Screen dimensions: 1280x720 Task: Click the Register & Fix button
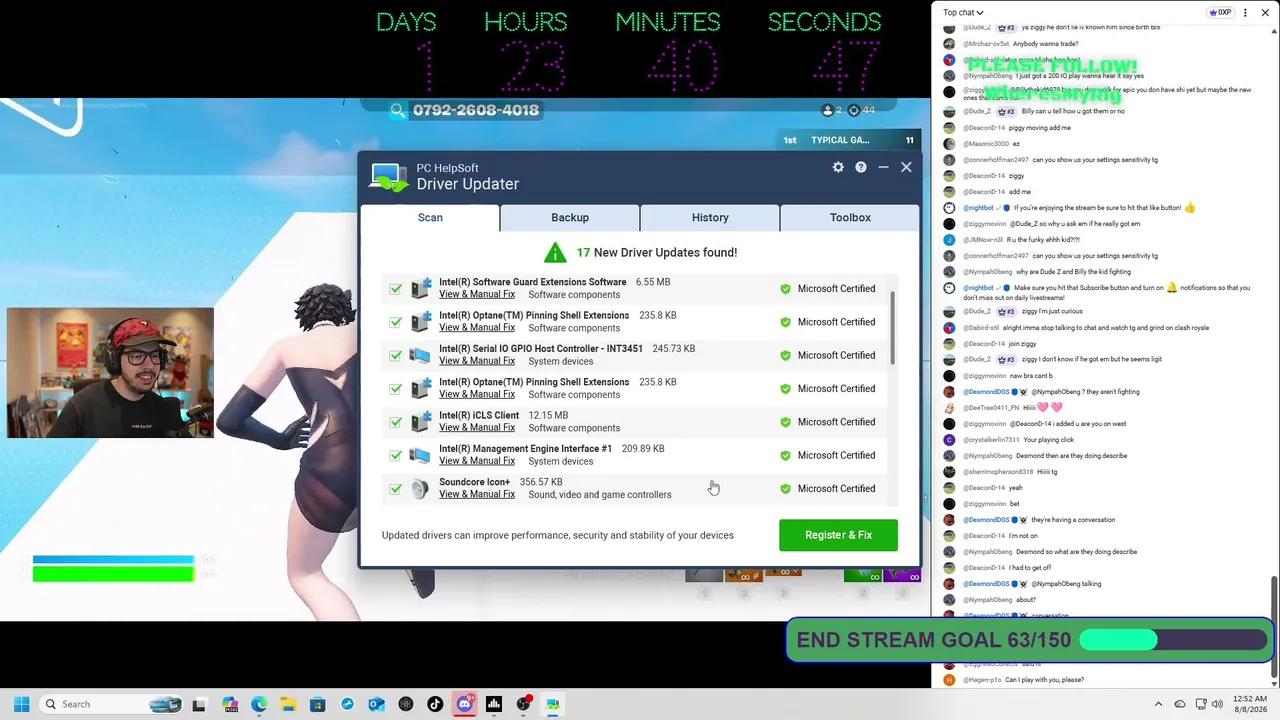[838, 535]
